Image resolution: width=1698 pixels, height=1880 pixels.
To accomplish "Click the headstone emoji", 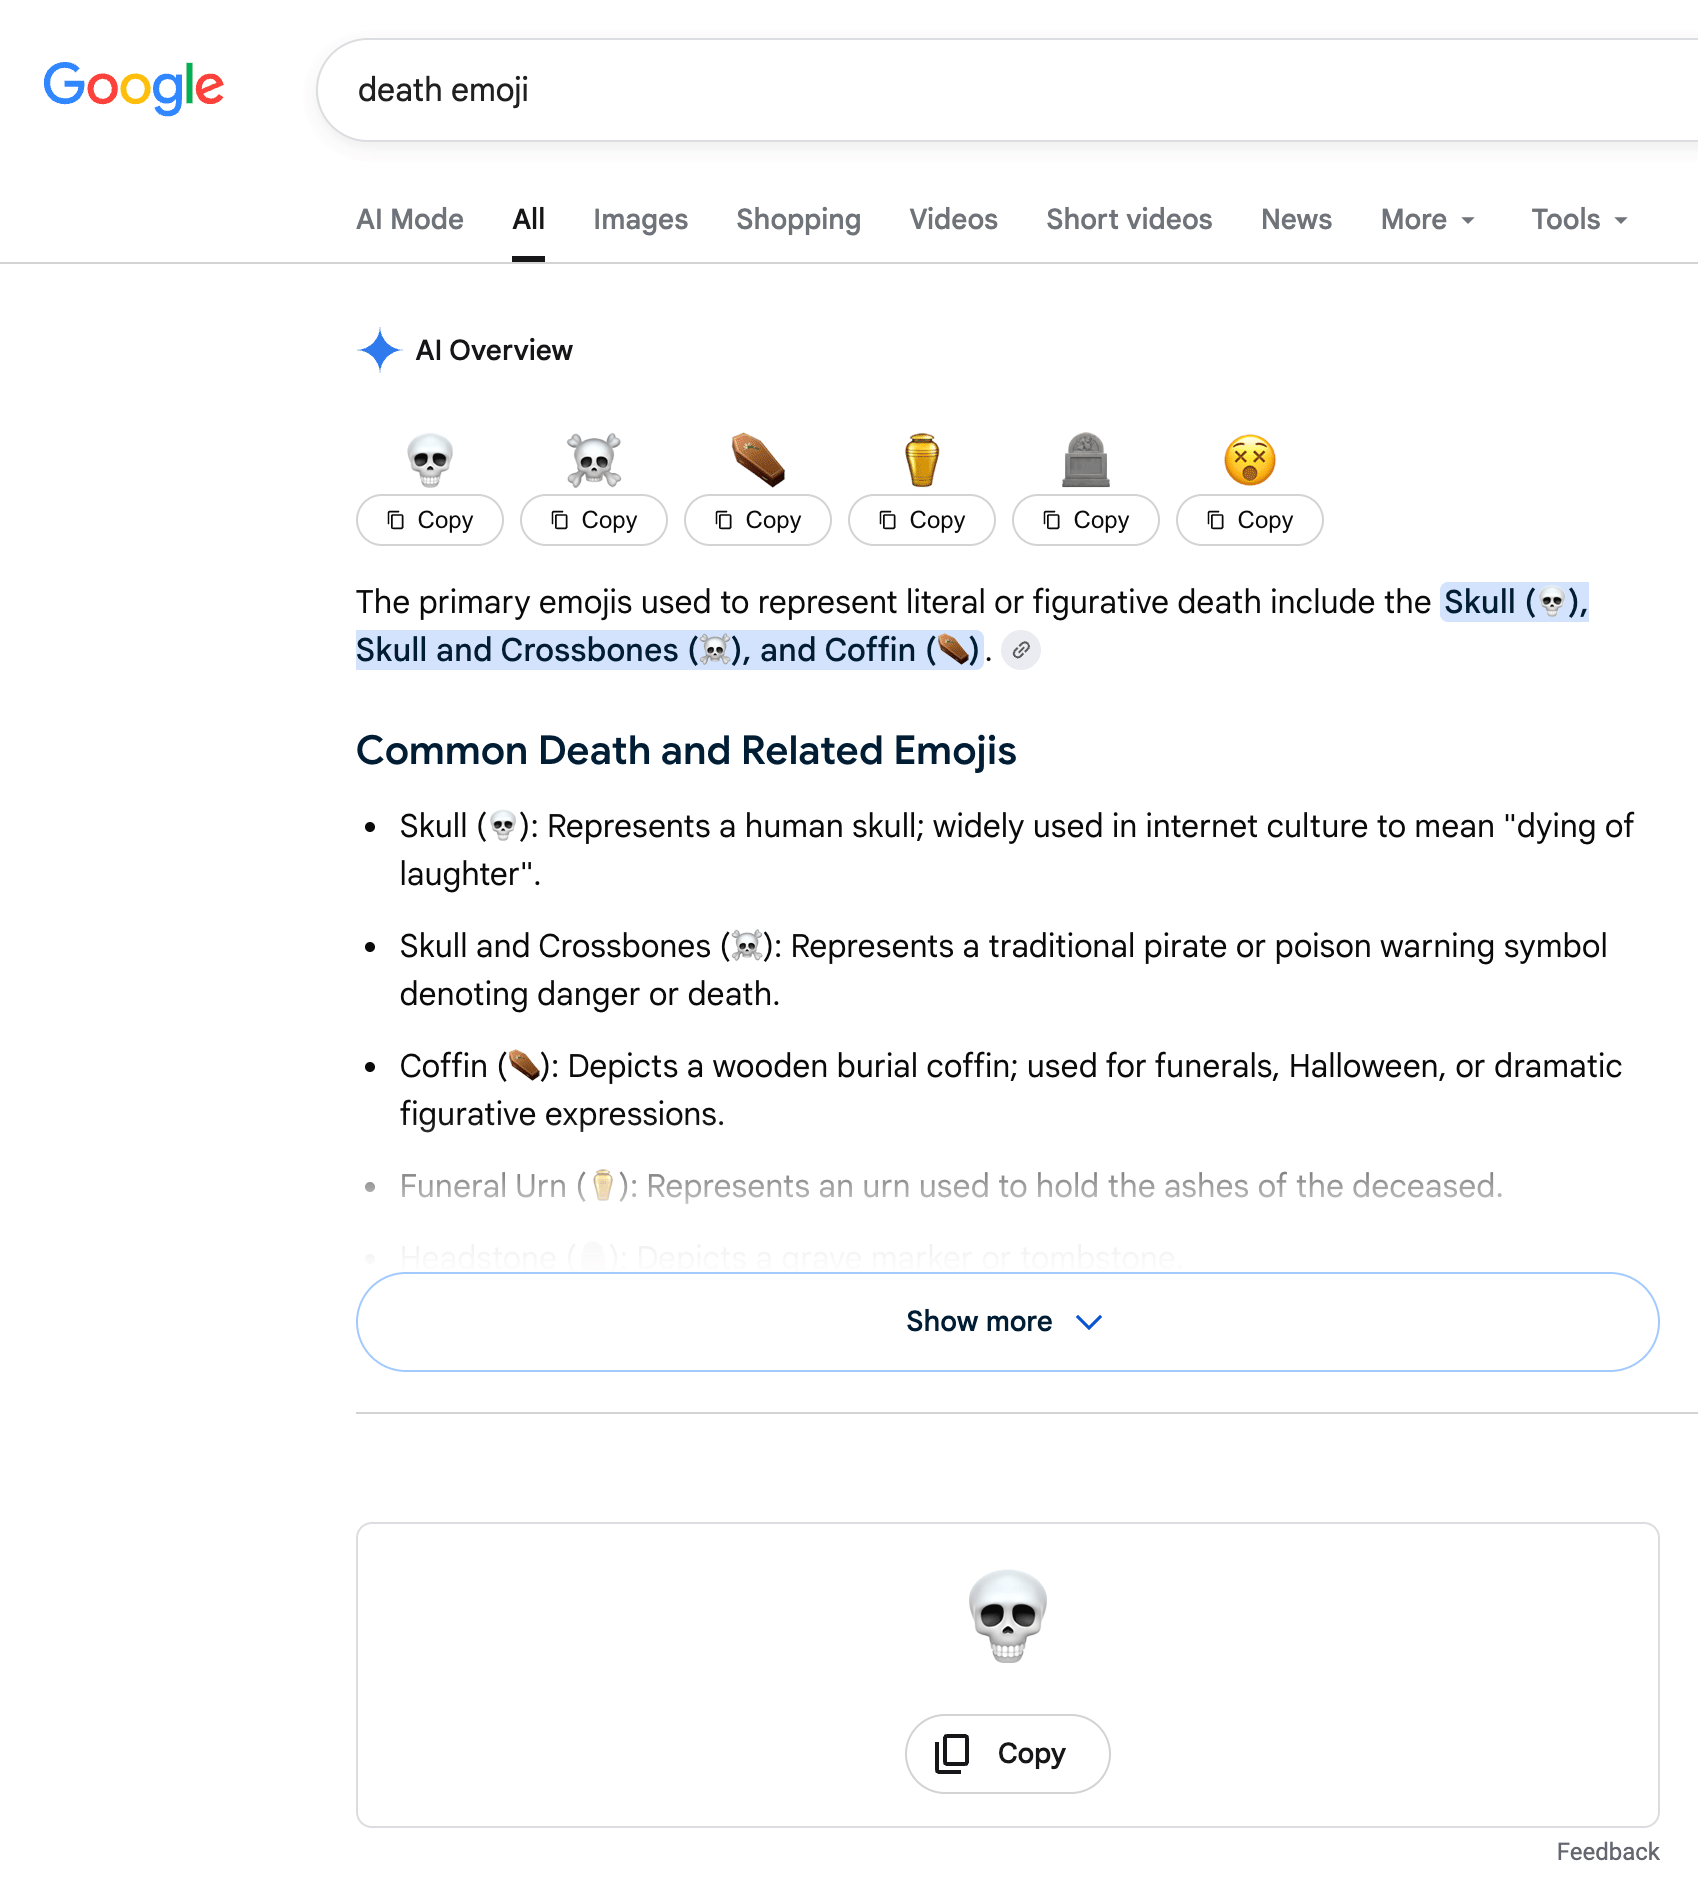I will (x=1086, y=460).
